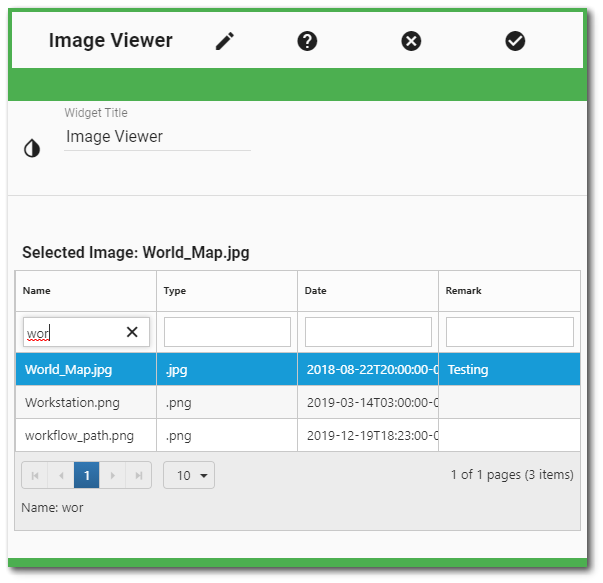Jump to last page arrow
This screenshot has width=603, height=583.
[x=138, y=476]
